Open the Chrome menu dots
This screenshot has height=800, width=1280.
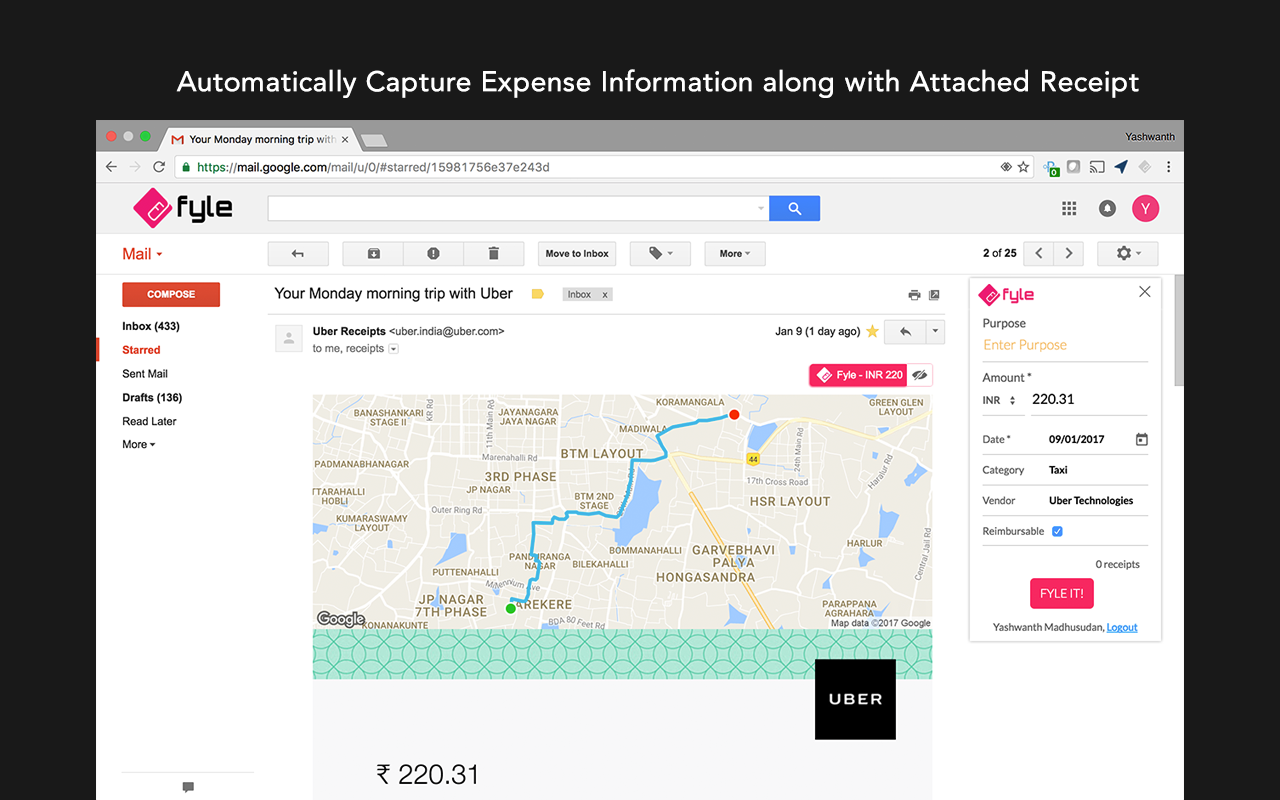(x=1168, y=167)
